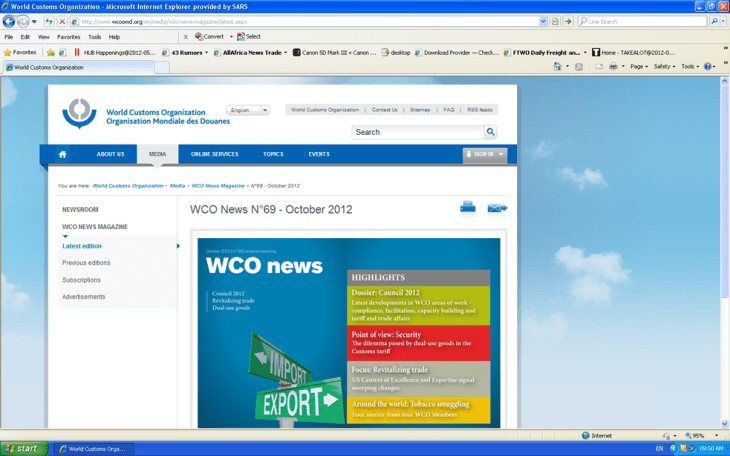Open the ONLINE SERVICES navigation item

215,154
